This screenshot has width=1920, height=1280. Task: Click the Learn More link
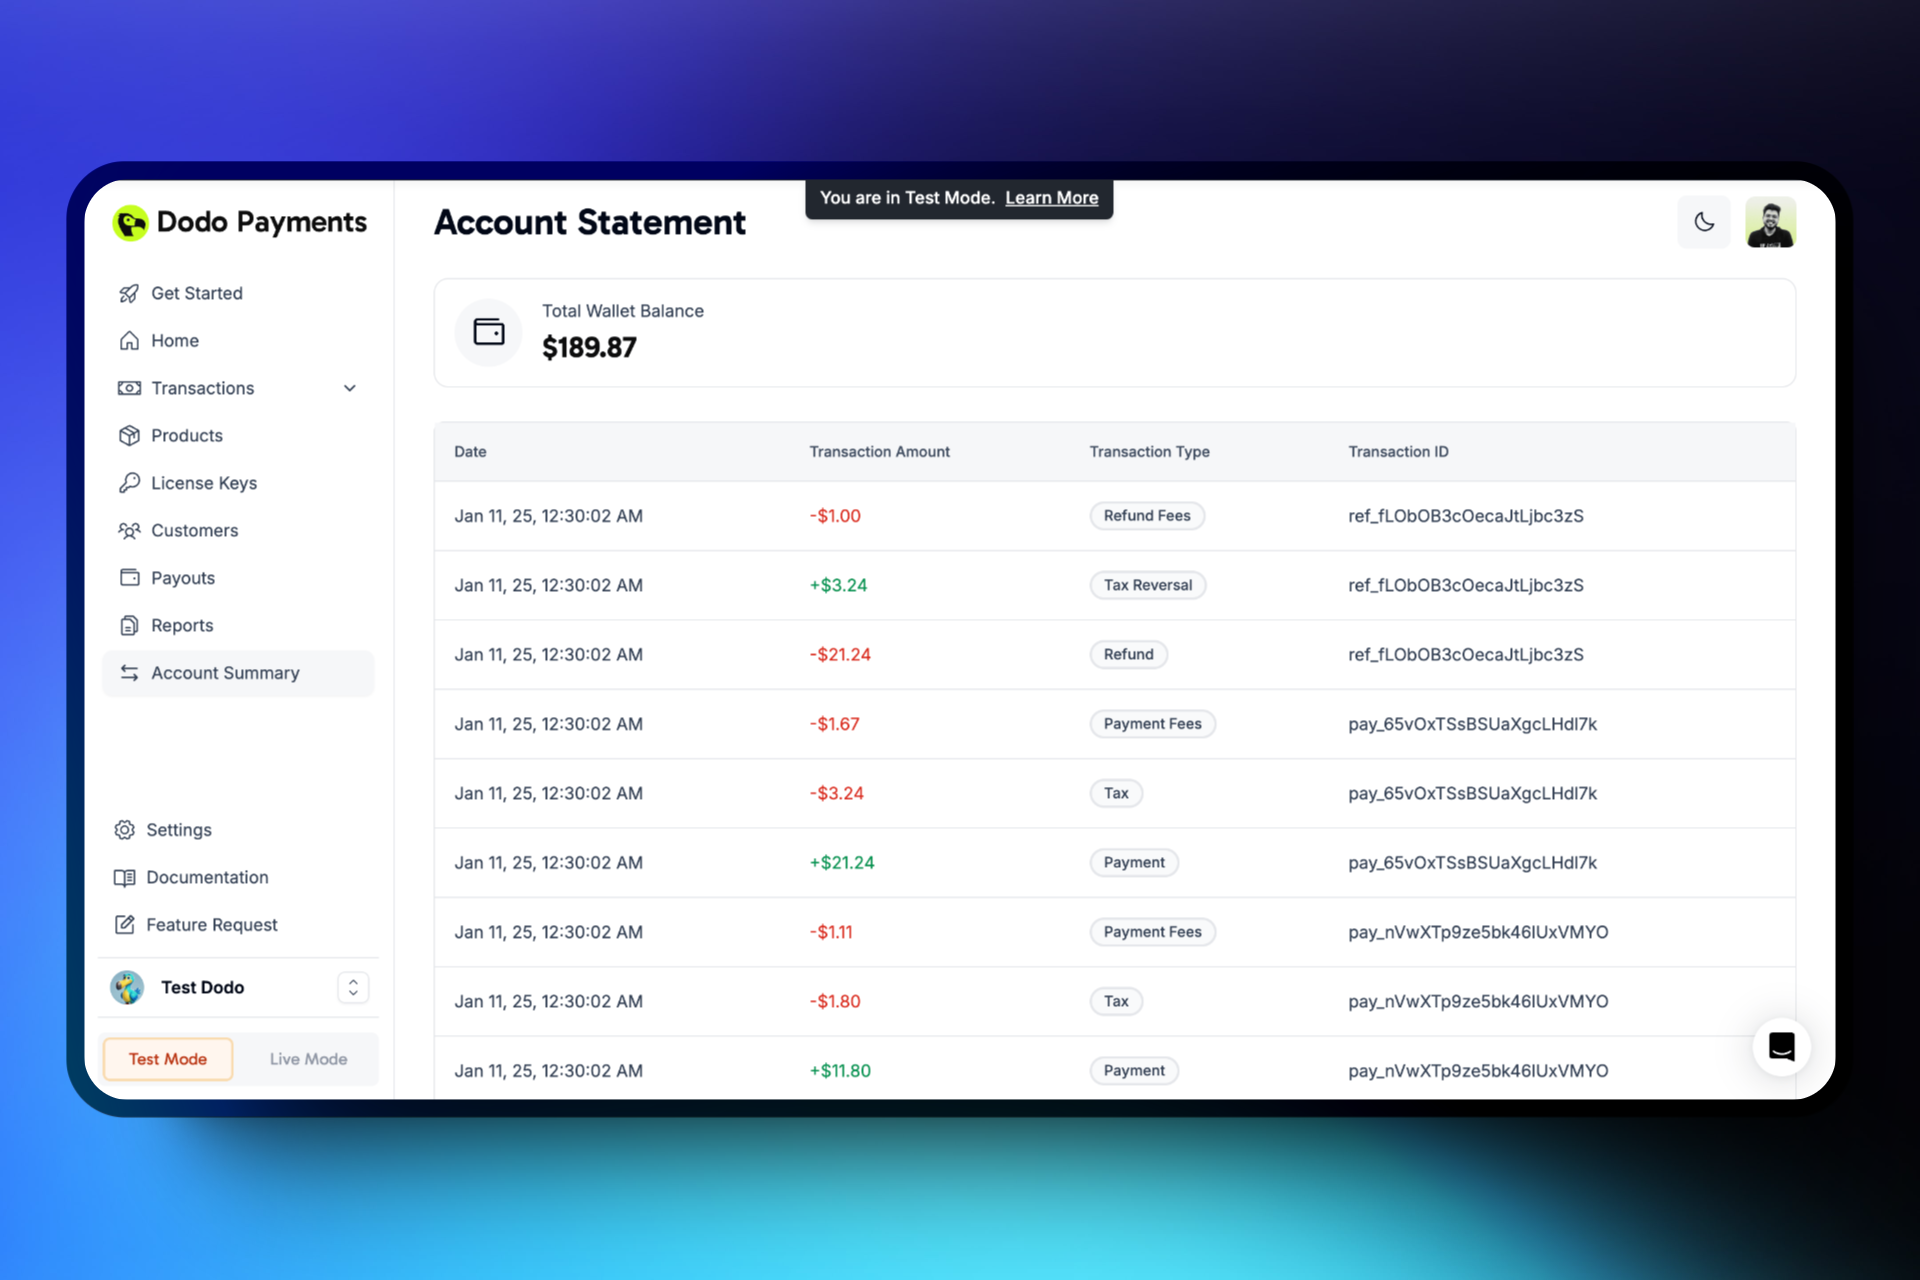coord(1051,197)
